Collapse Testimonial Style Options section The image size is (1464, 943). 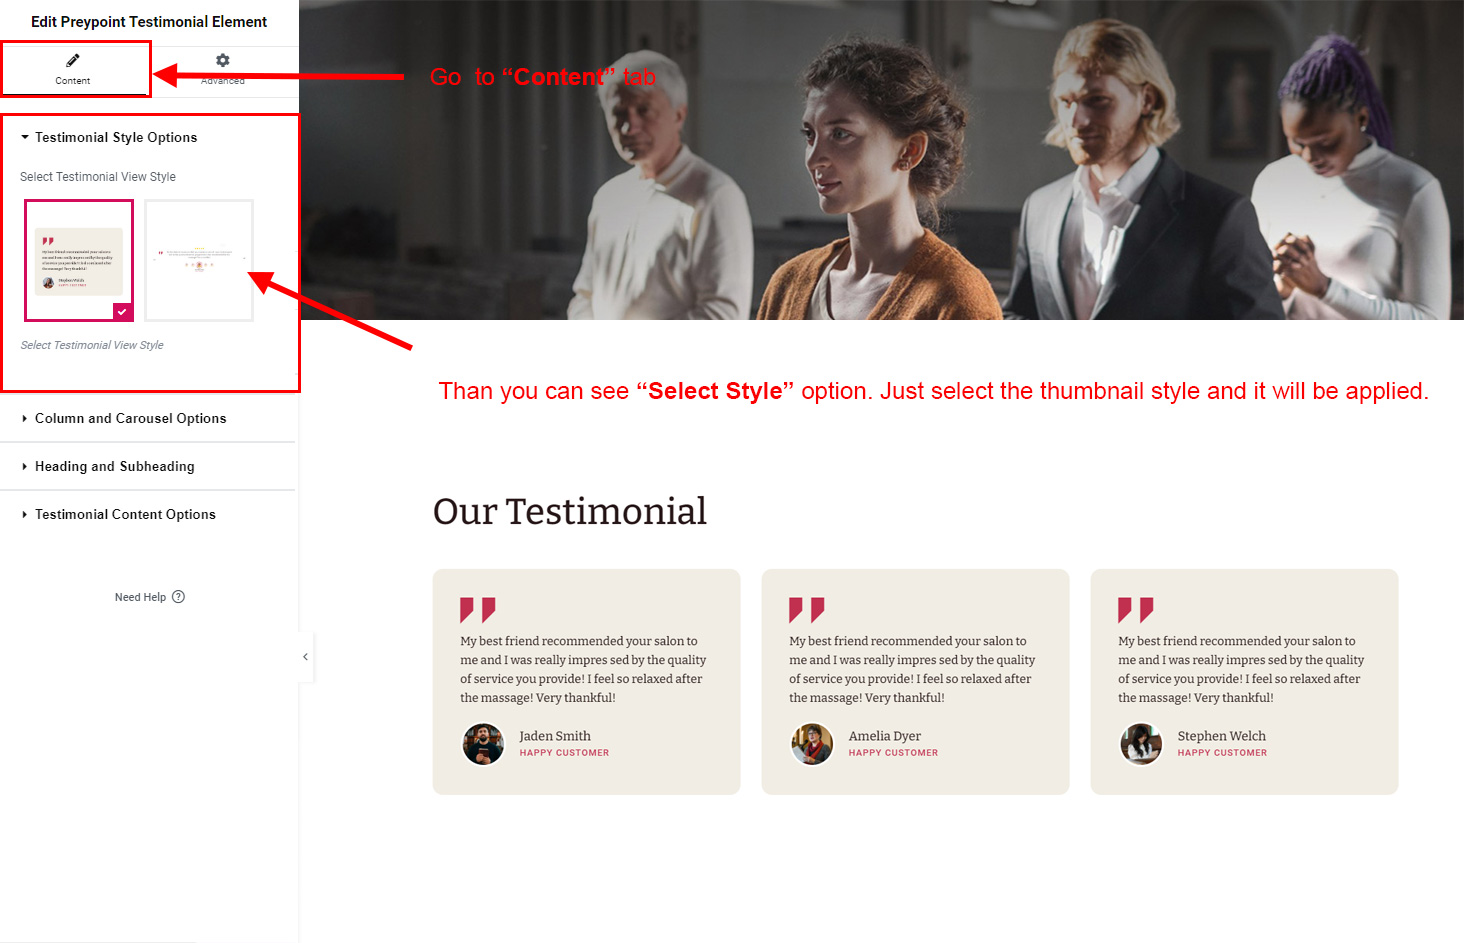[x=109, y=137]
